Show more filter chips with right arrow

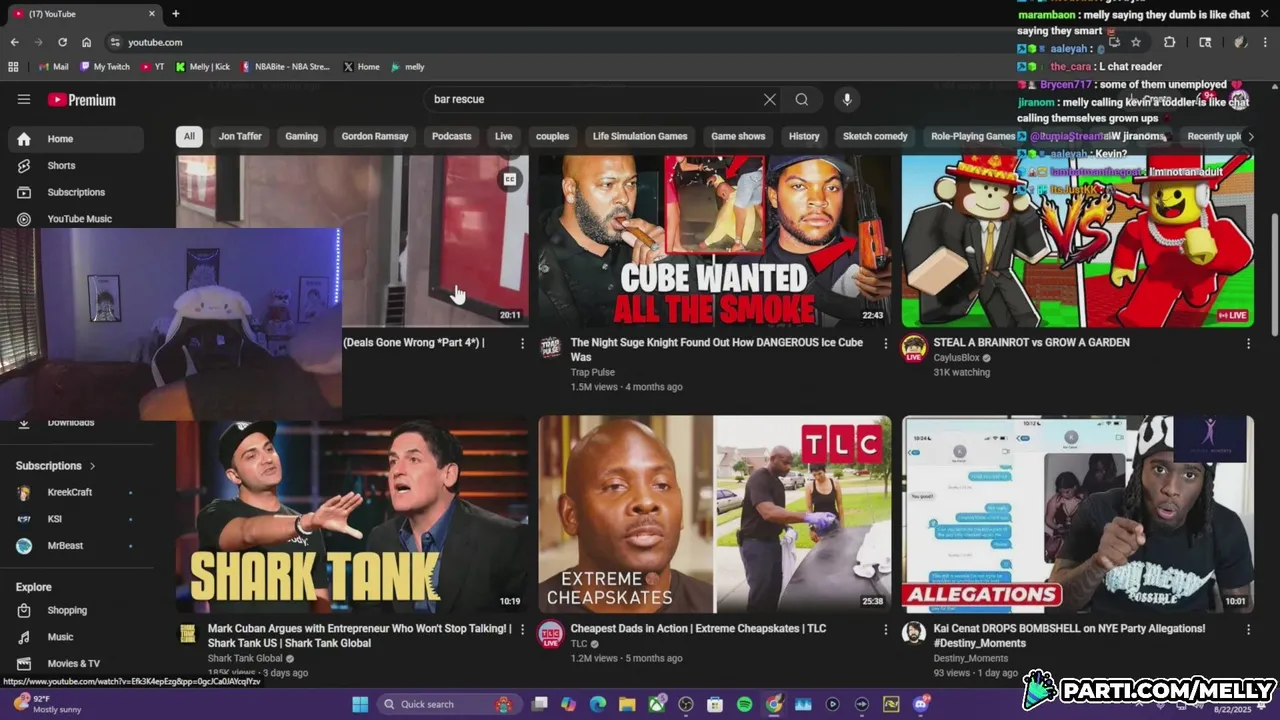[x=1250, y=136]
